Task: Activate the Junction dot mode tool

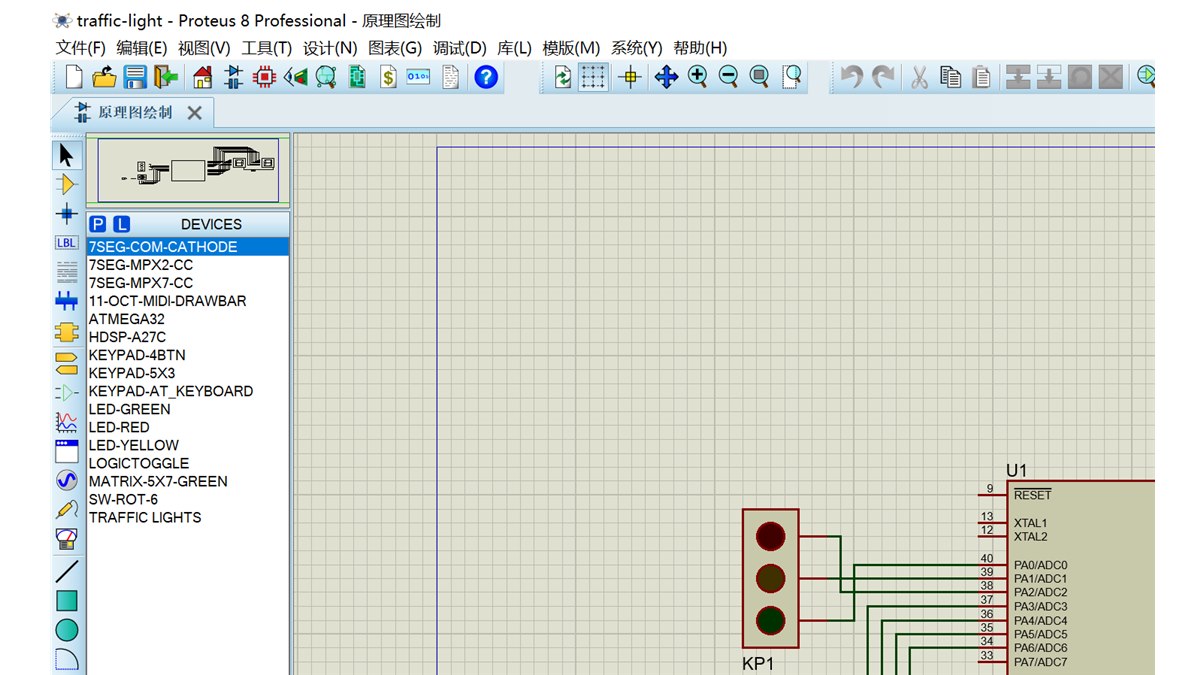Action: coord(66,213)
